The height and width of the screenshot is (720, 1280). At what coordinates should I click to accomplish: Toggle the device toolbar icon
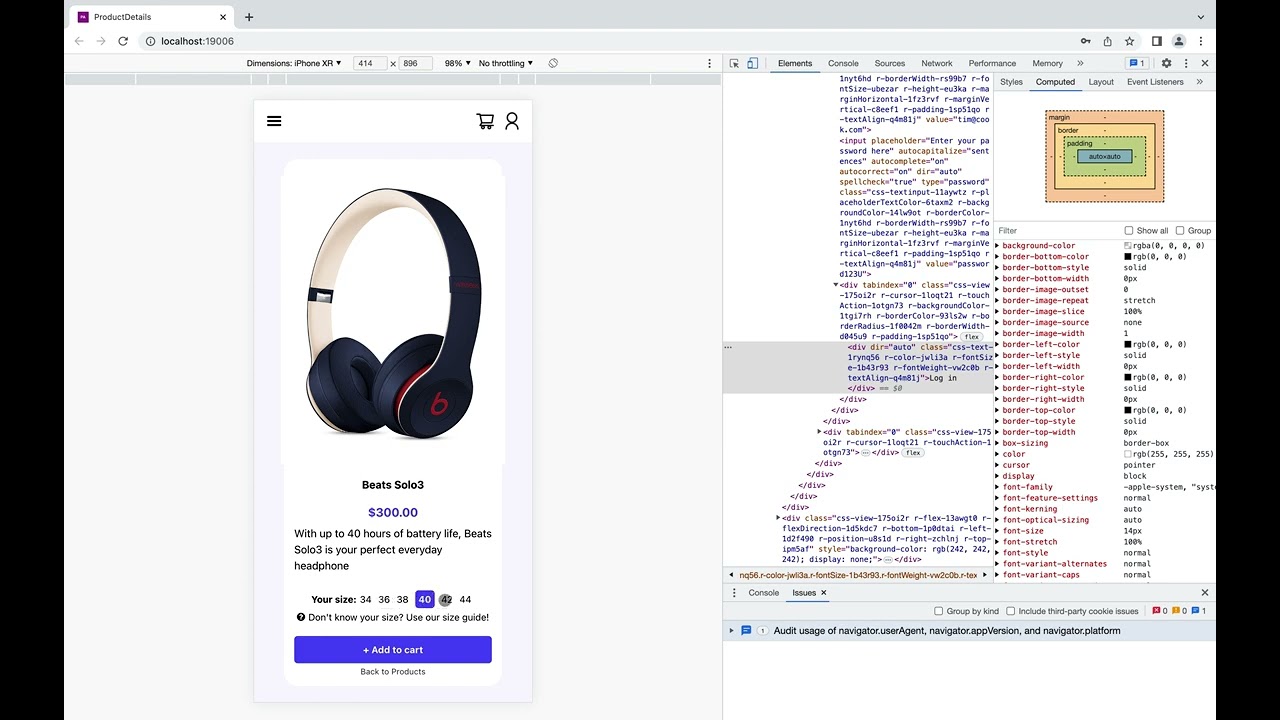(x=753, y=63)
